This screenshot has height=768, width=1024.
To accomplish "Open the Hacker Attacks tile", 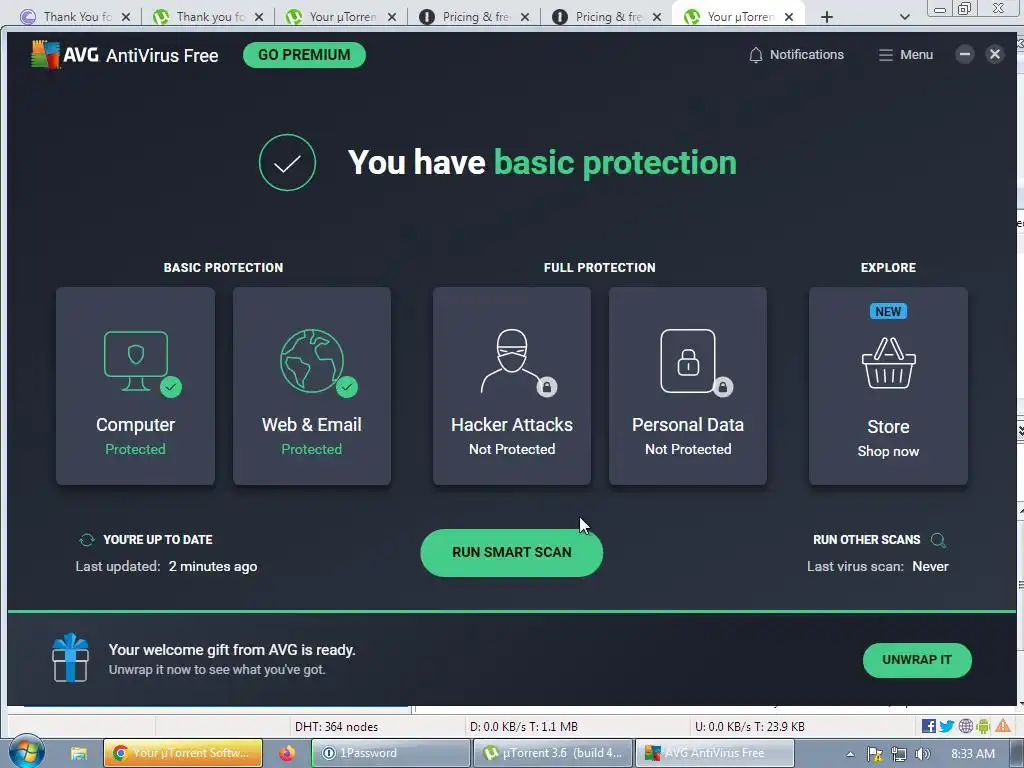I will [512, 386].
